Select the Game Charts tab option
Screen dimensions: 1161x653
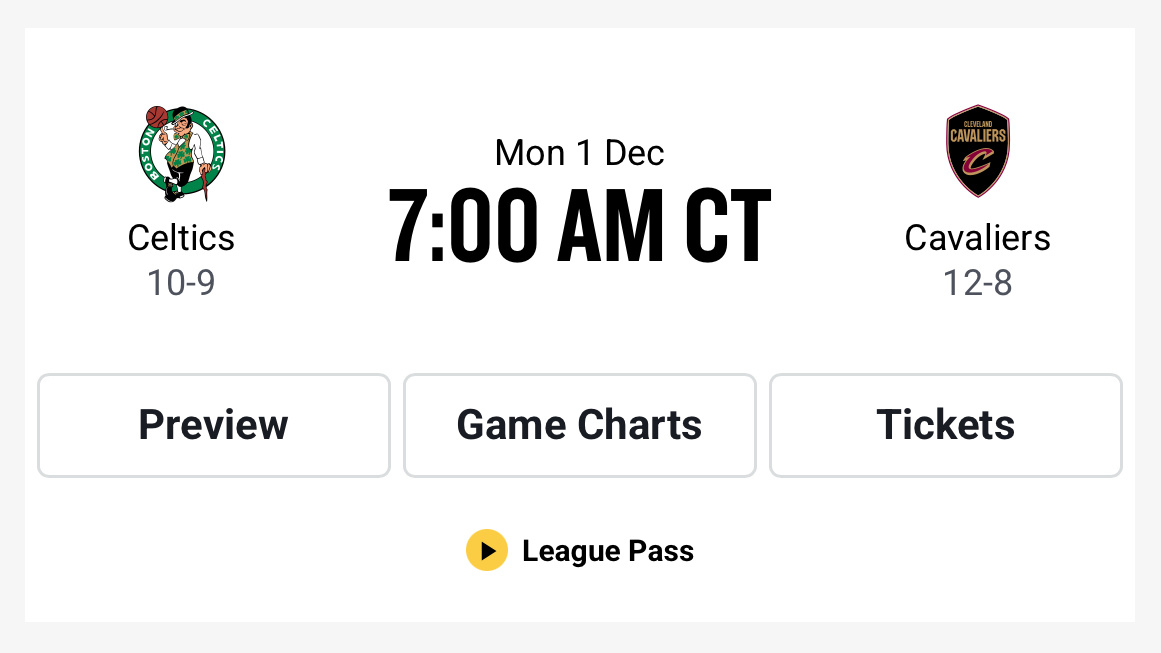tap(579, 425)
